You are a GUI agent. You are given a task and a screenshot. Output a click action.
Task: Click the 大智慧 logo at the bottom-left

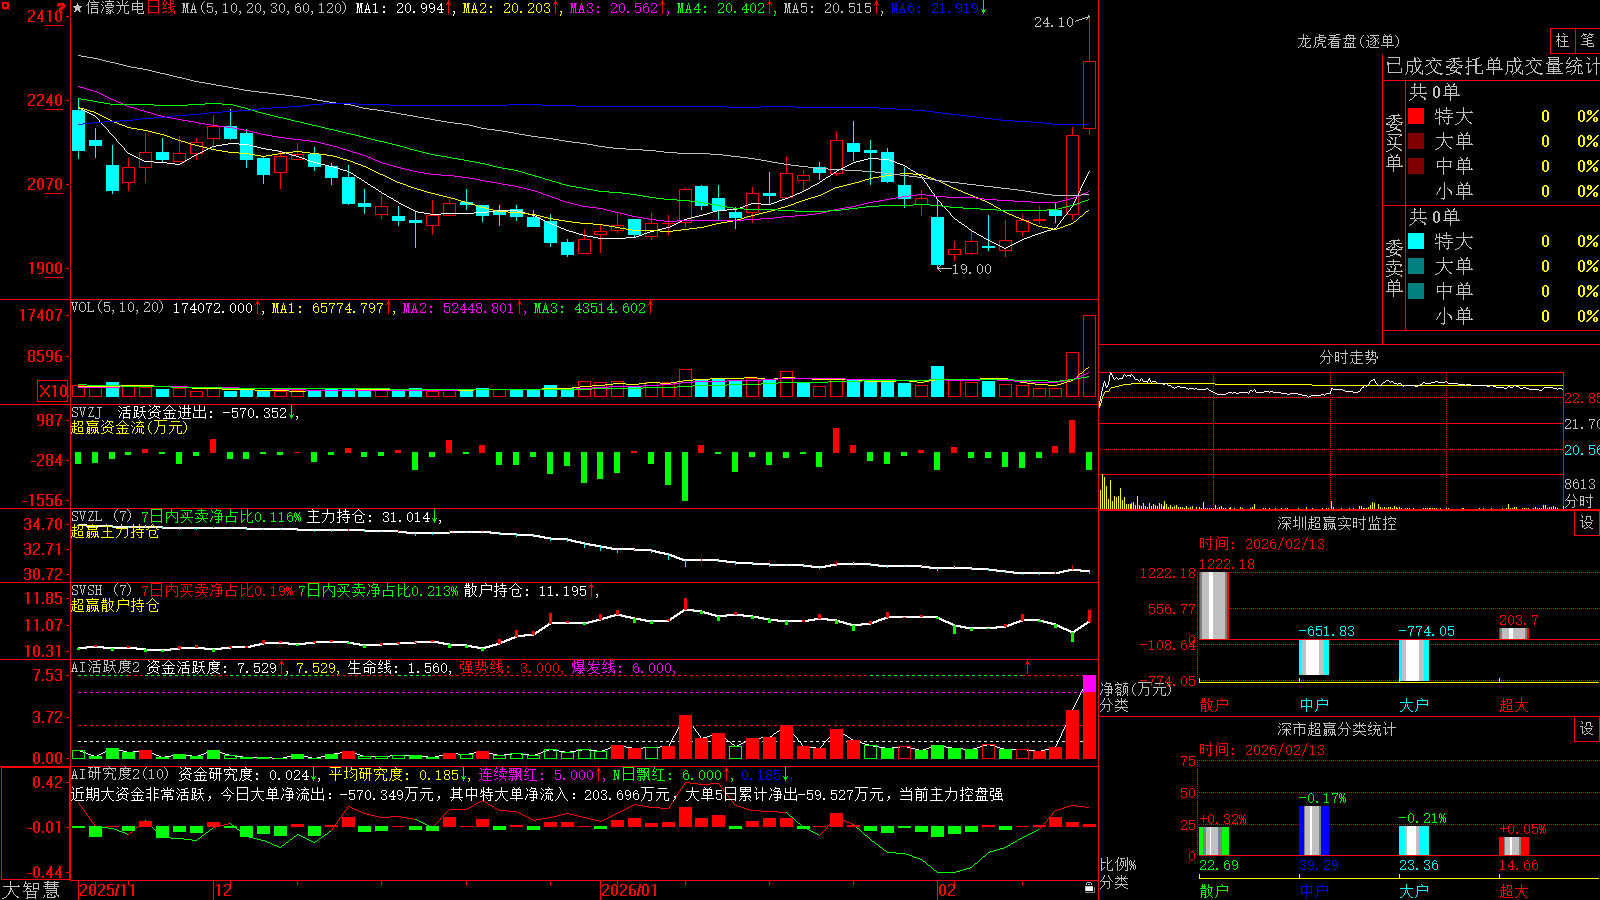(31, 890)
